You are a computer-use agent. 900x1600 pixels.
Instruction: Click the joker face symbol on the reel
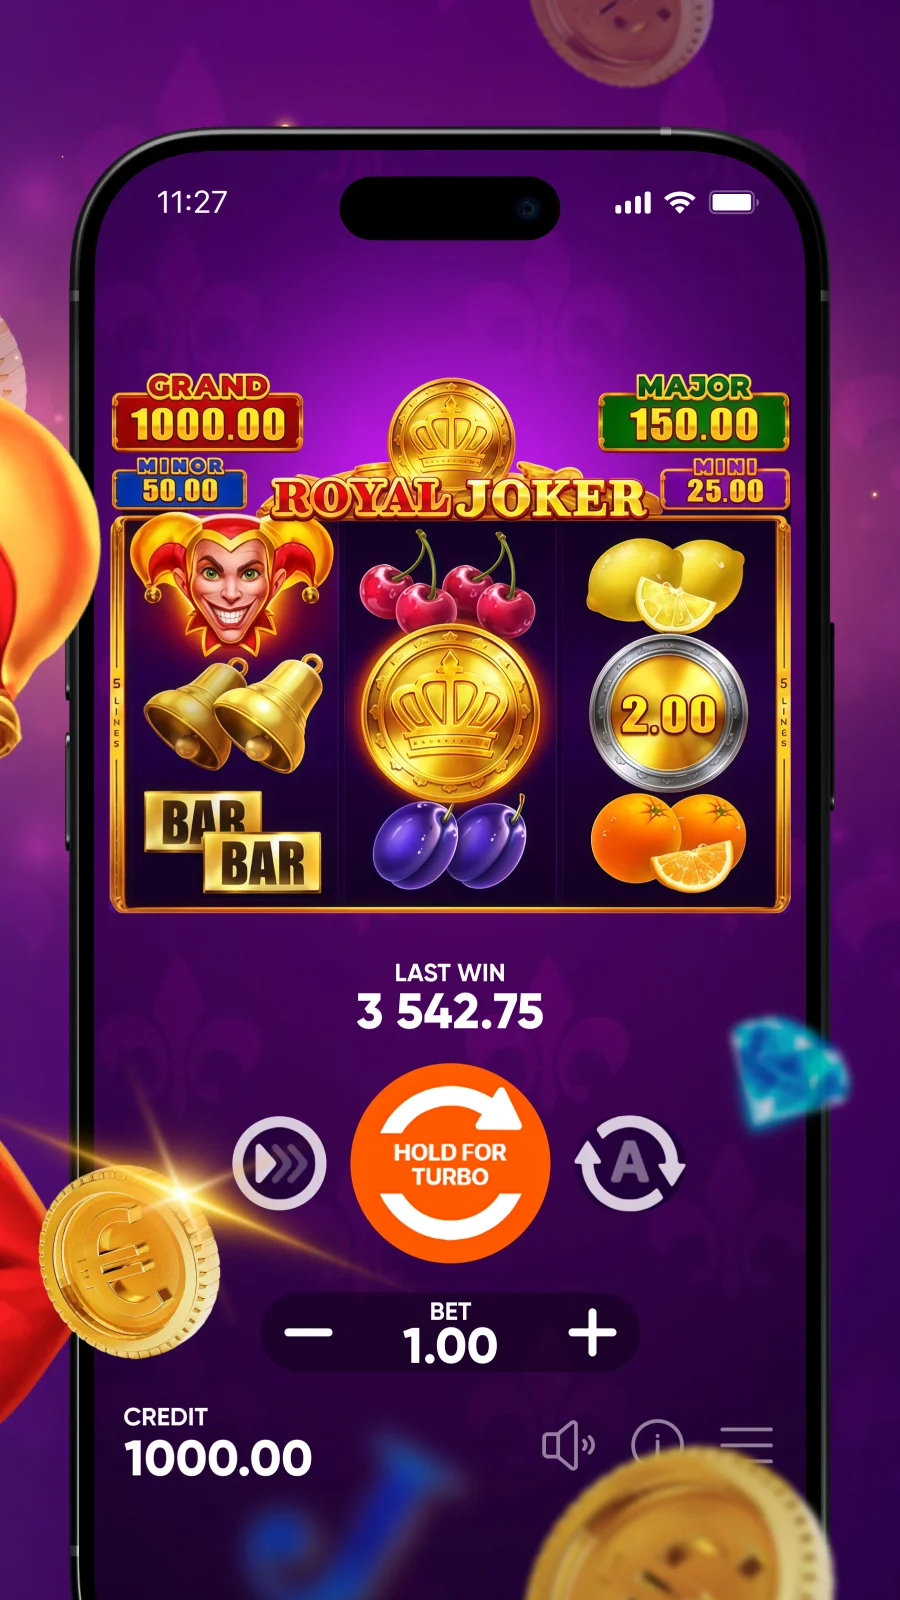[230, 582]
